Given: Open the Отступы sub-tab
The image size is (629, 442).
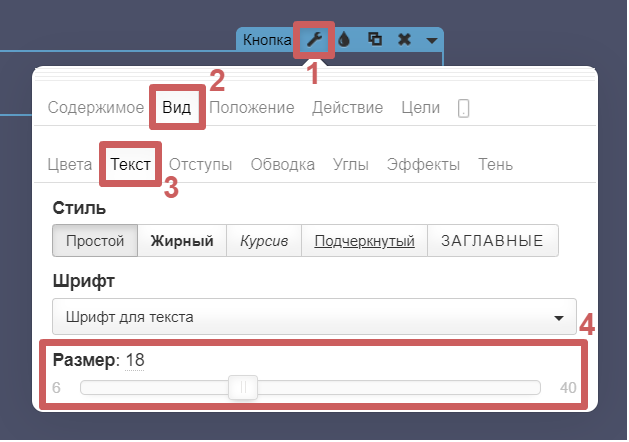Looking at the screenshot, I should point(200,164).
